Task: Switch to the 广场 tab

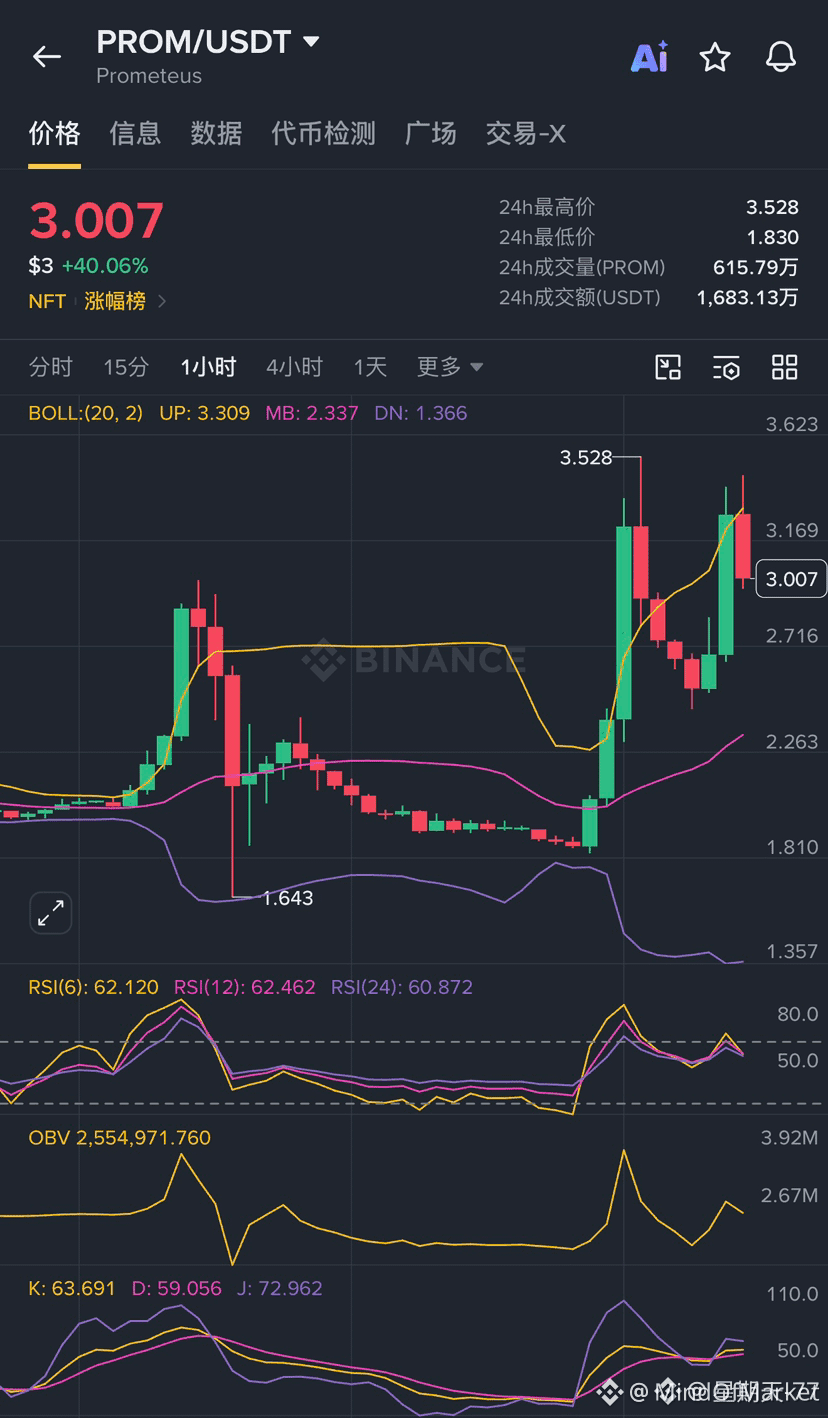Action: point(430,133)
